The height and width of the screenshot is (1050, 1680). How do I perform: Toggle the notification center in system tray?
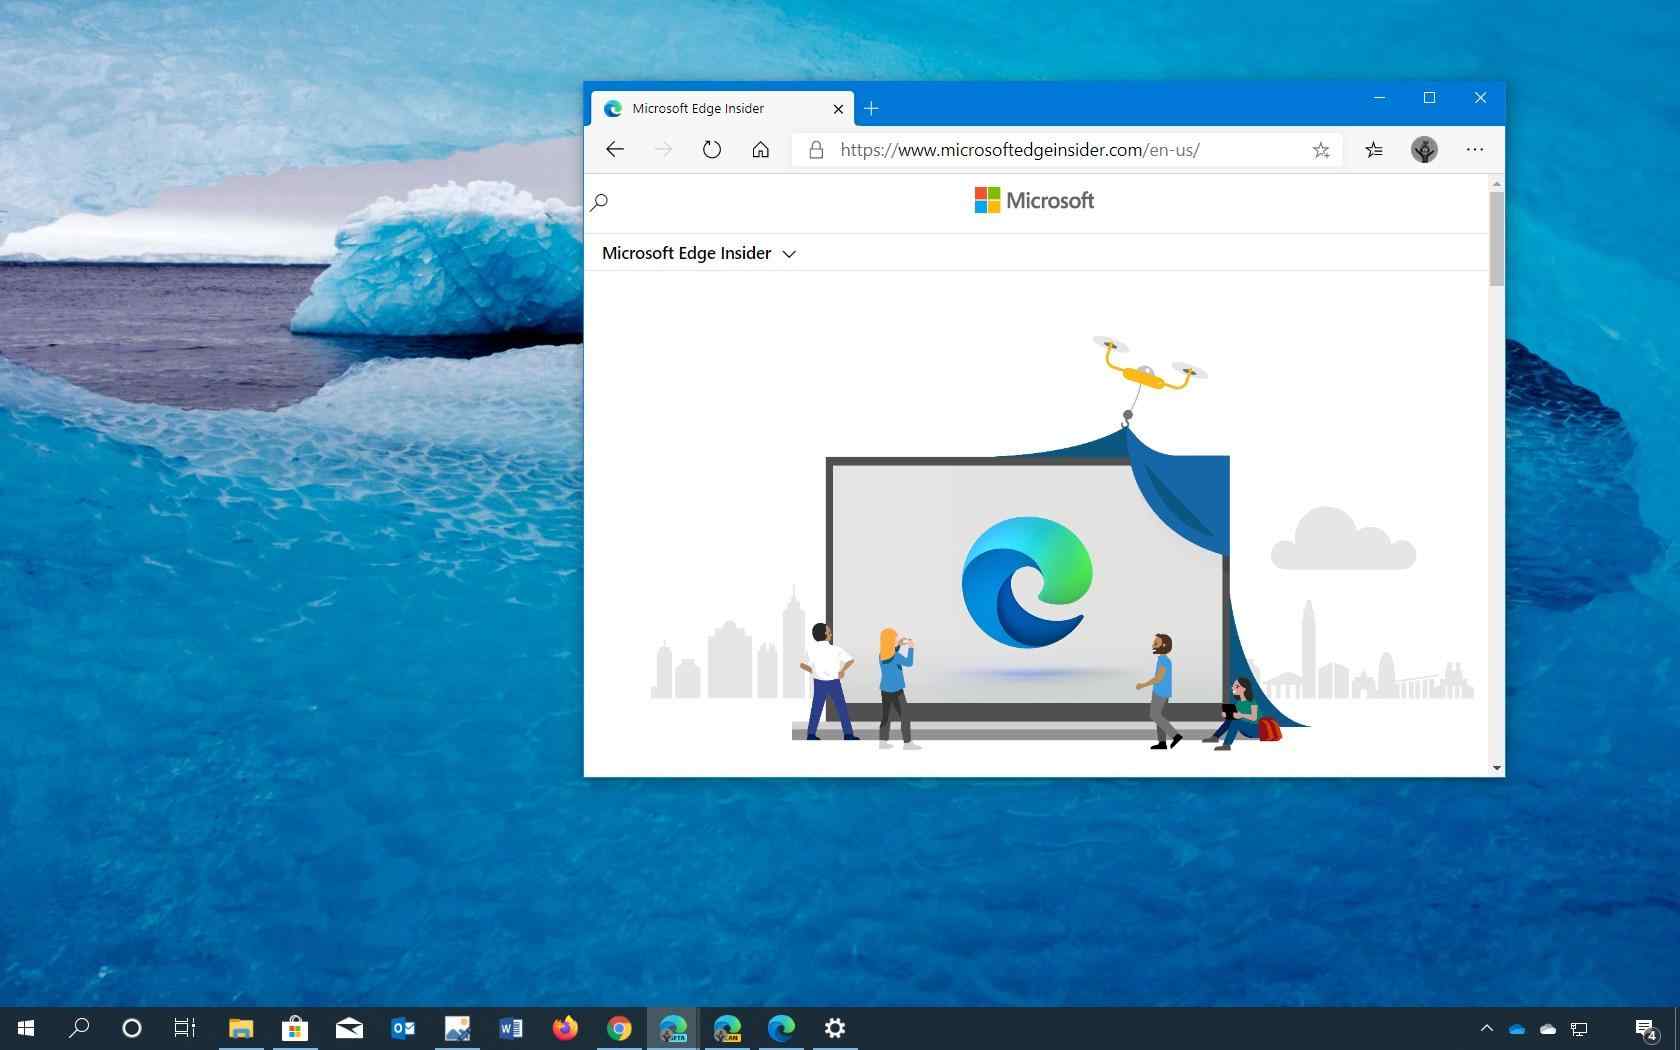coord(1645,1028)
